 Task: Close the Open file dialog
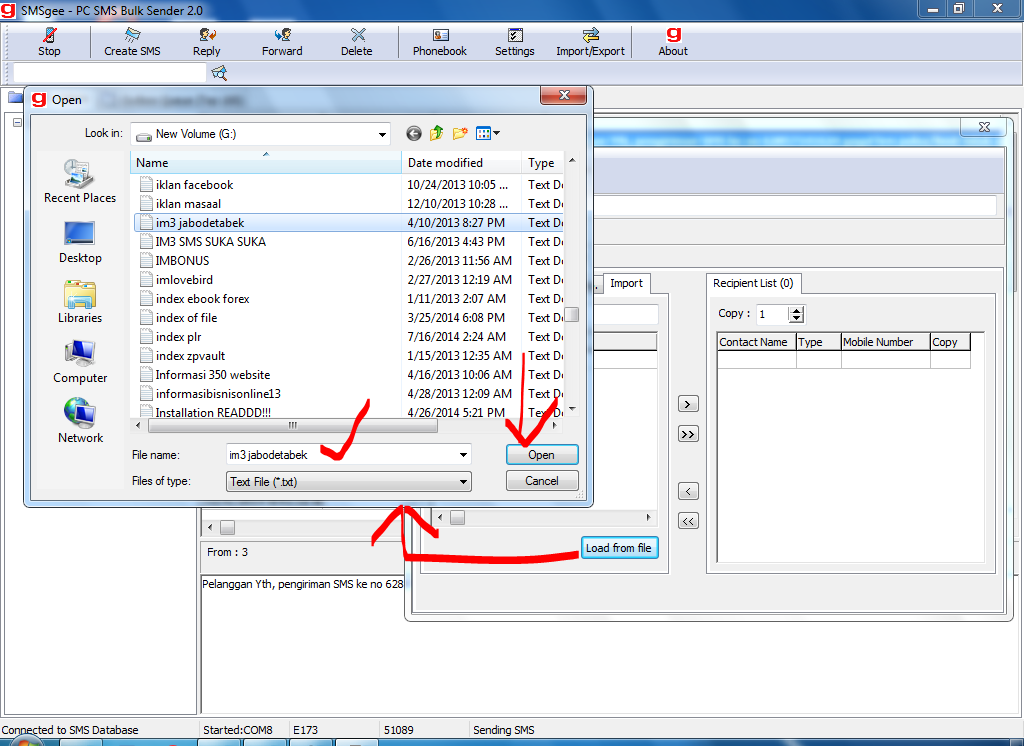pos(564,95)
